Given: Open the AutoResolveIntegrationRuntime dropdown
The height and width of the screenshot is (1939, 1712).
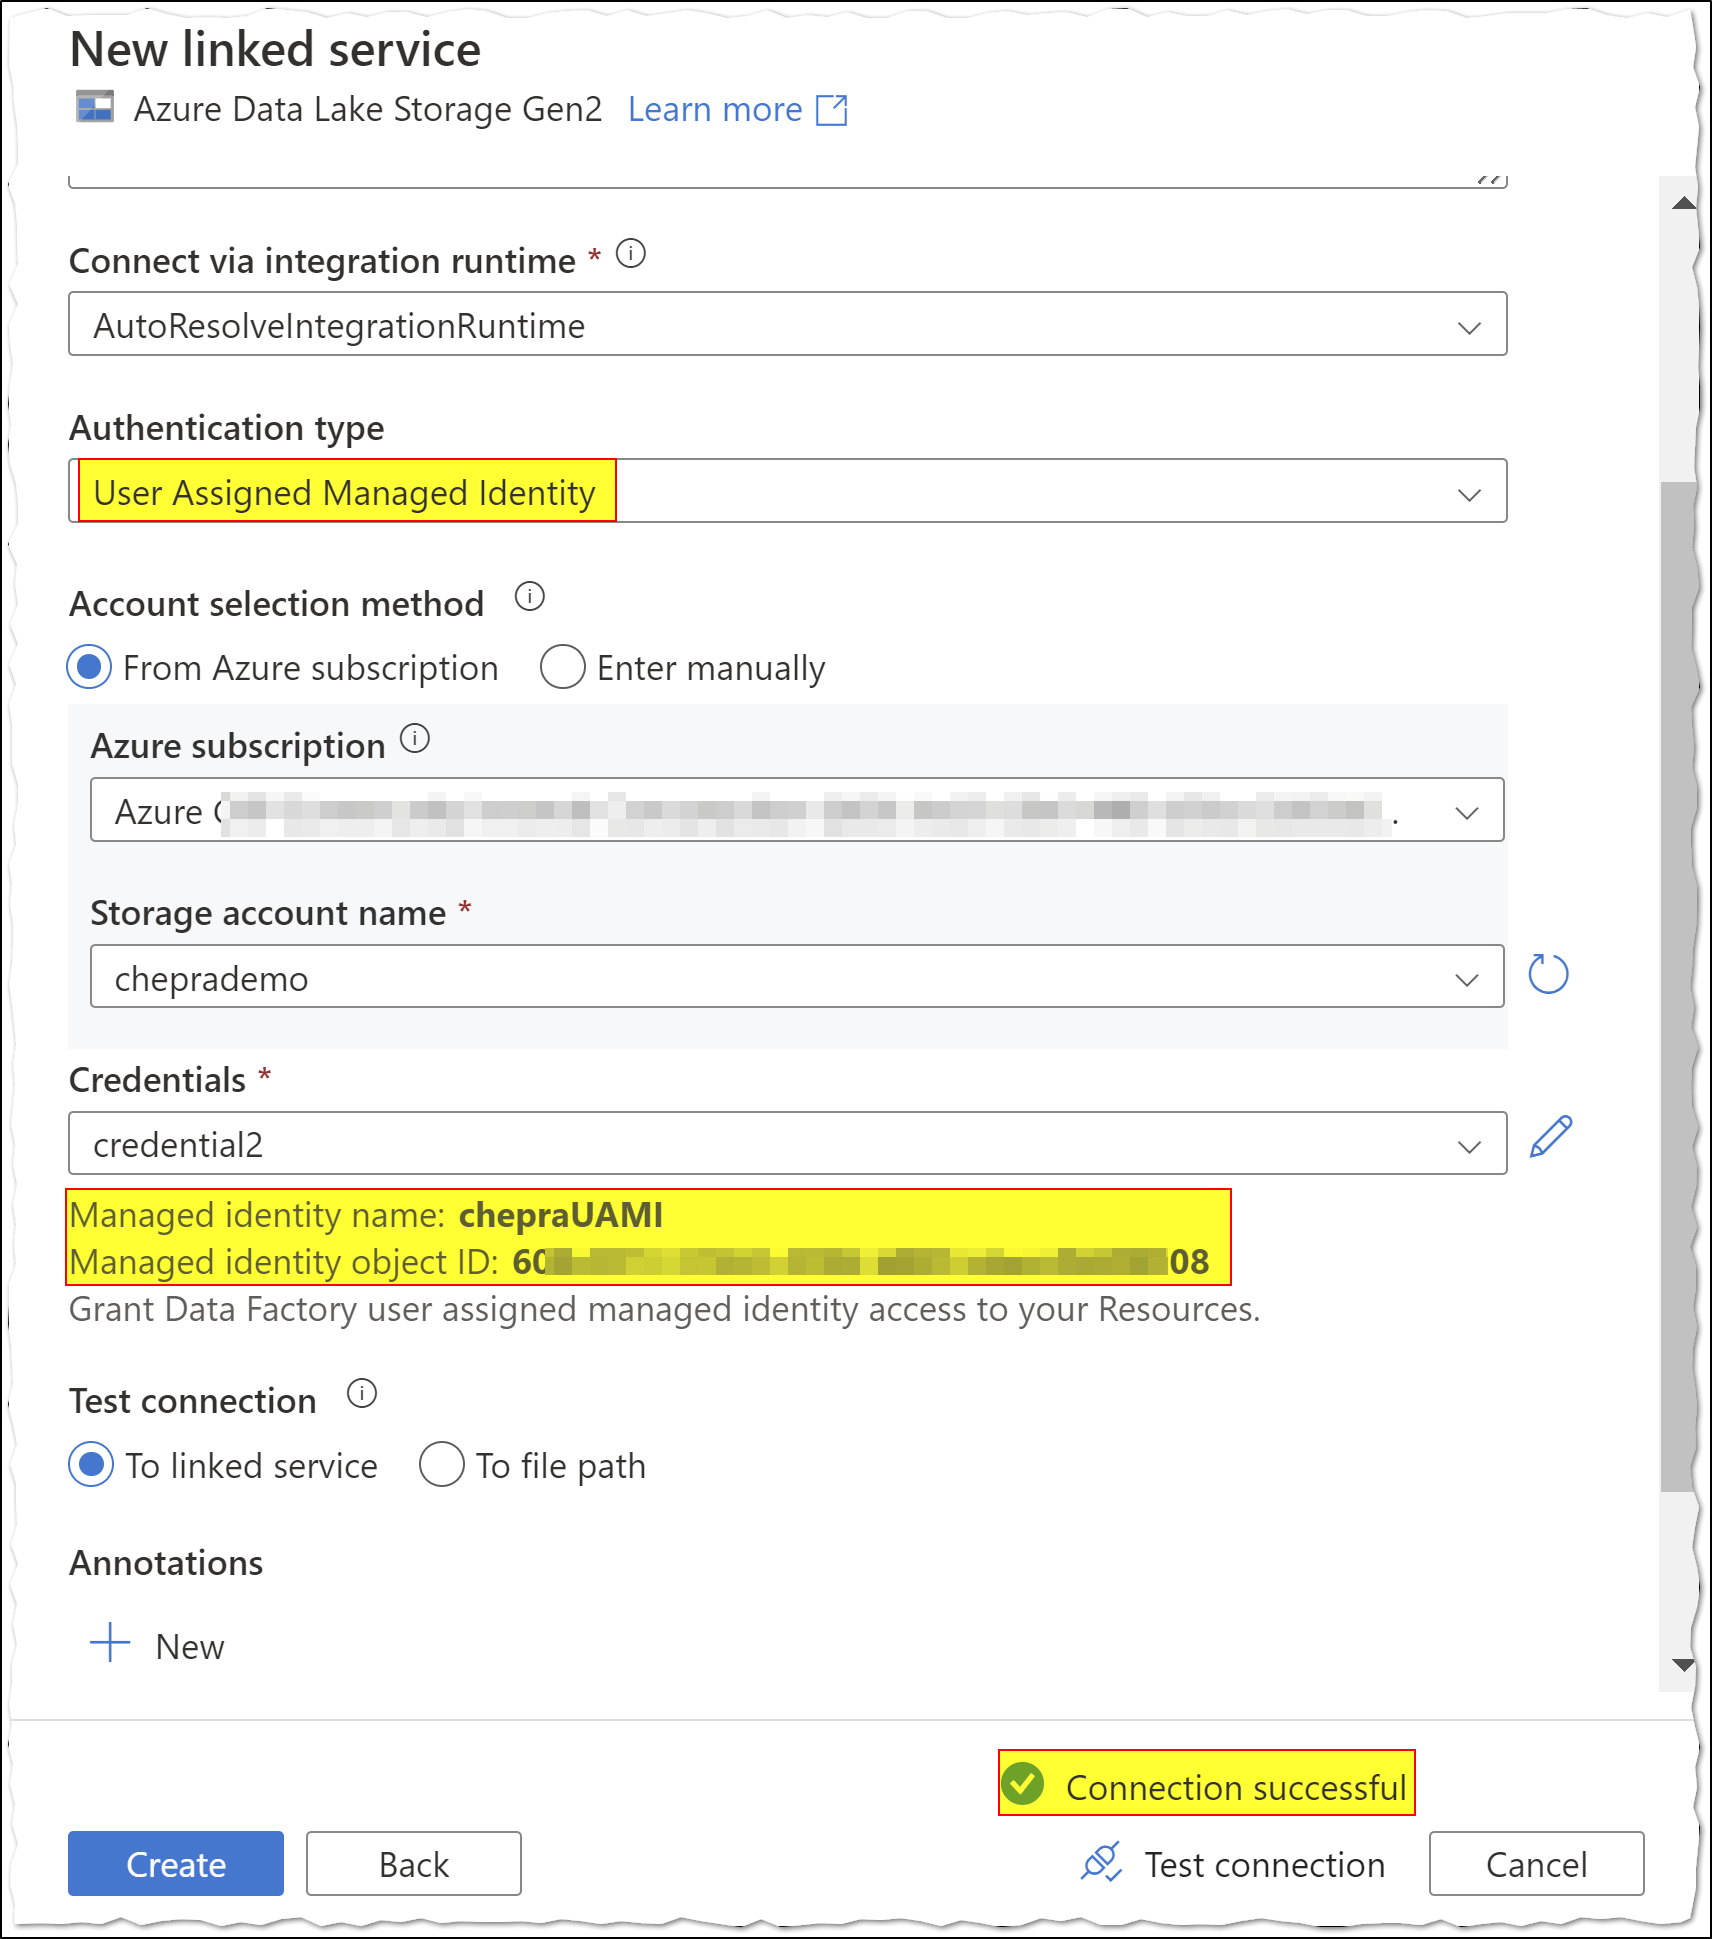Looking at the screenshot, I should 788,324.
